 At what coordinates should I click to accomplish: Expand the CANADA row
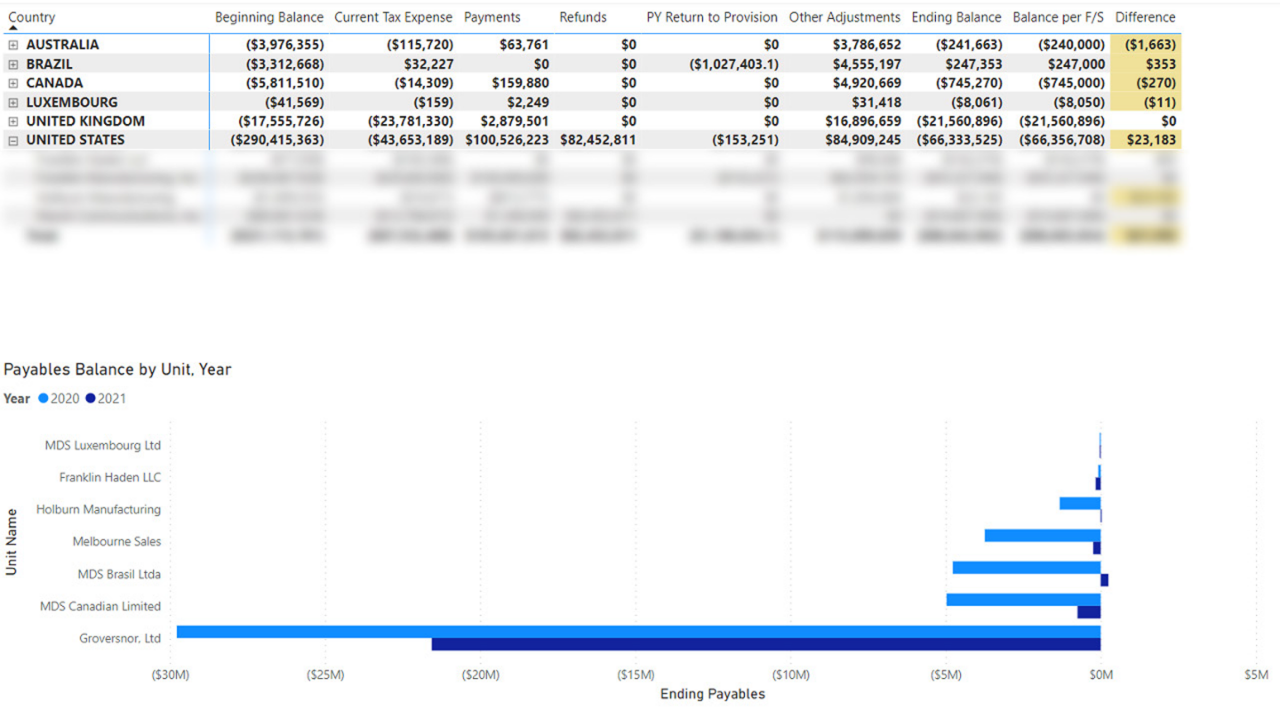pos(13,83)
